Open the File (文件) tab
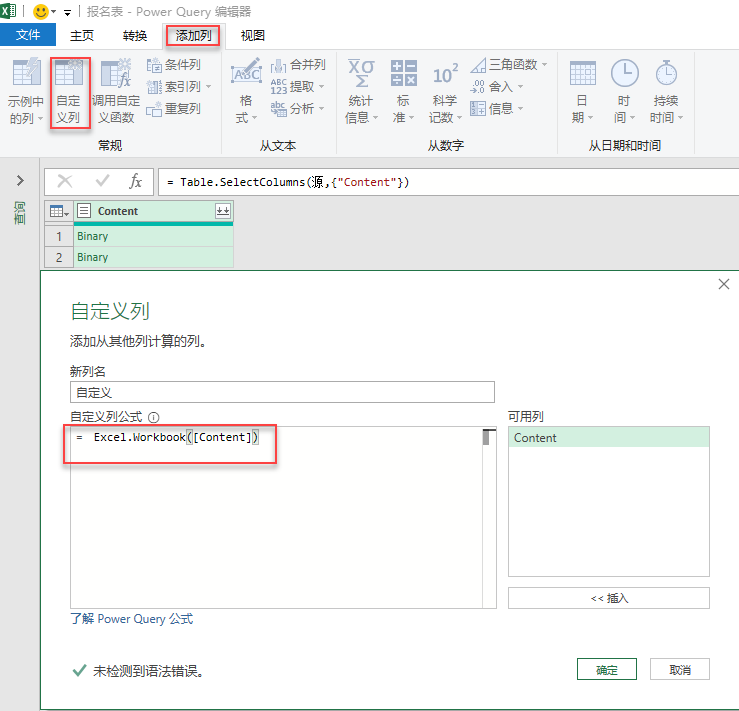The height and width of the screenshot is (711, 739). tap(28, 35)
